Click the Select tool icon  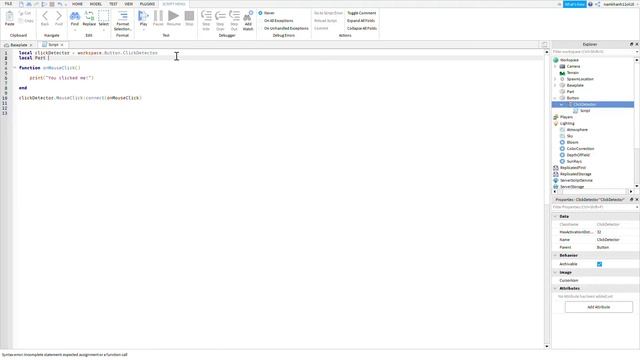104,16
